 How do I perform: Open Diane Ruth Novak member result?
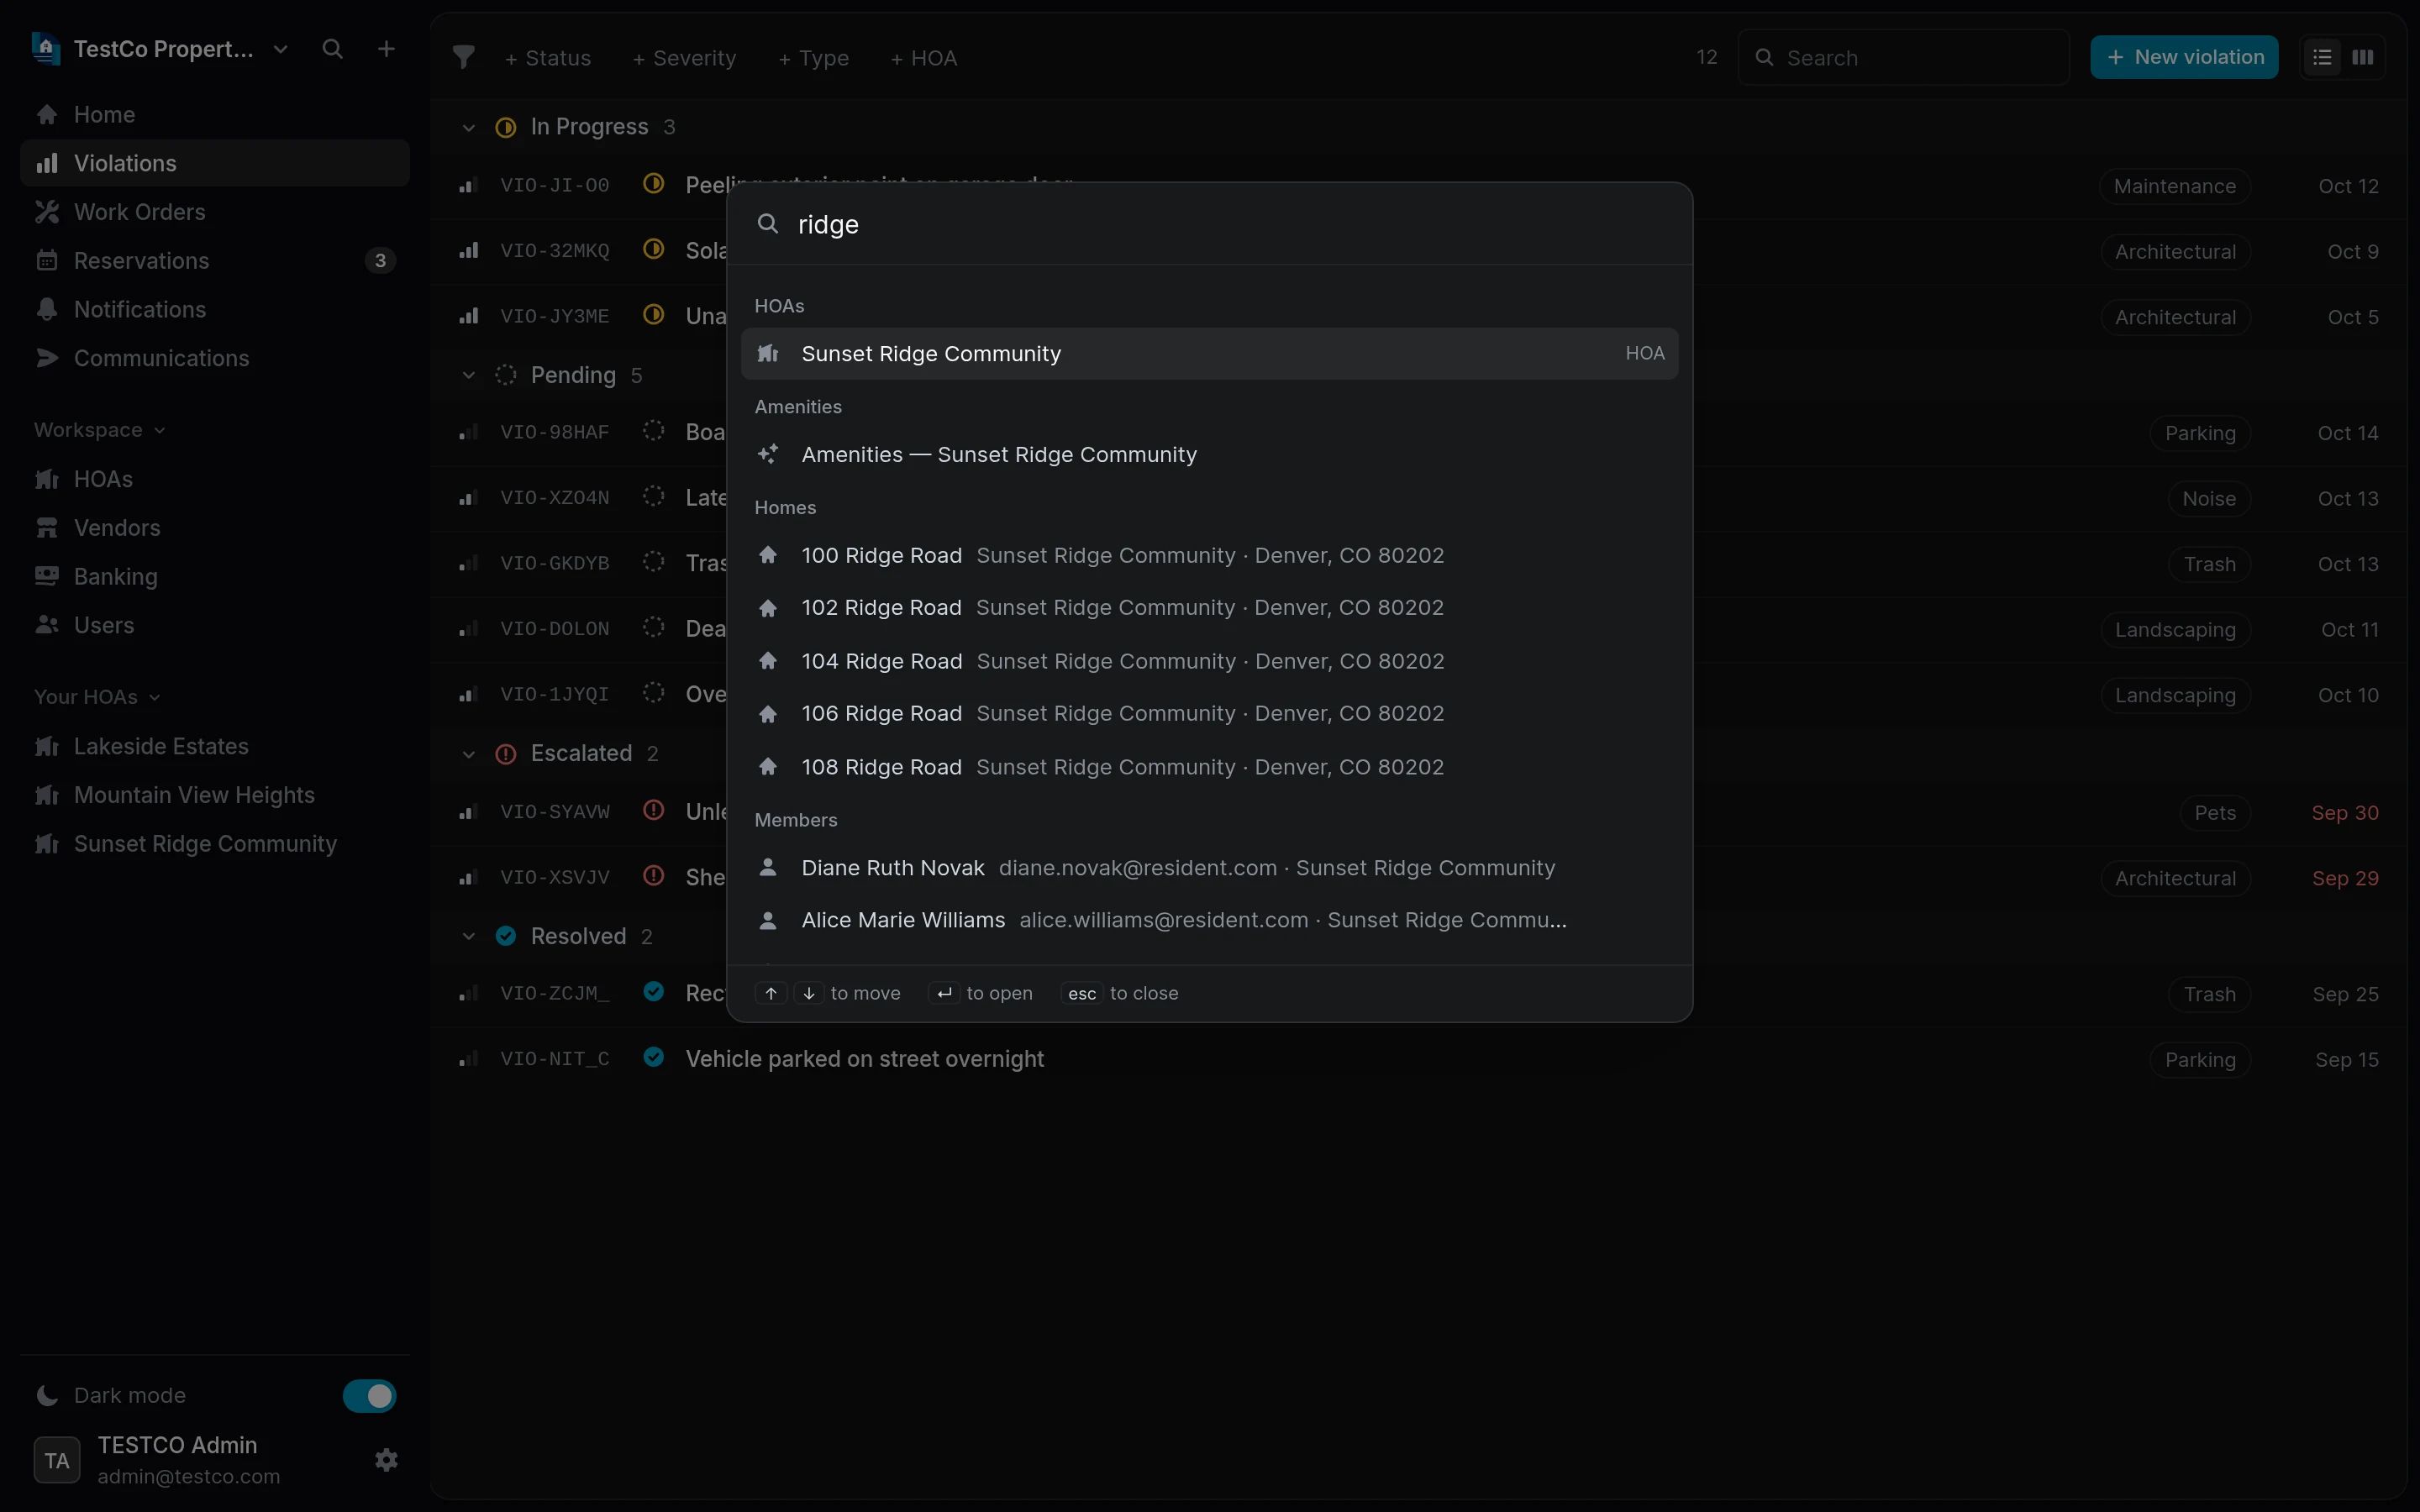point(1209,868)
